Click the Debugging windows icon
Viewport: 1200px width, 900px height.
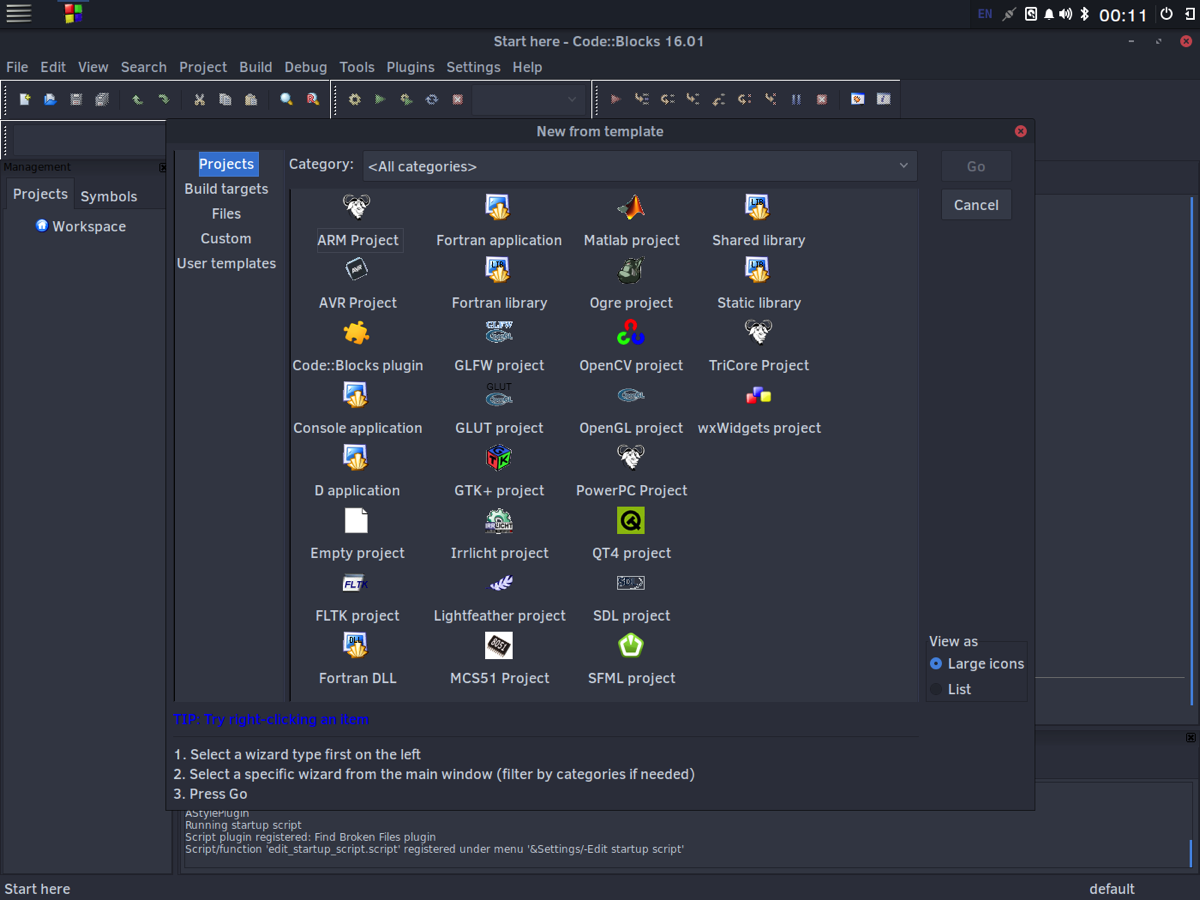(x=857, y=100)
